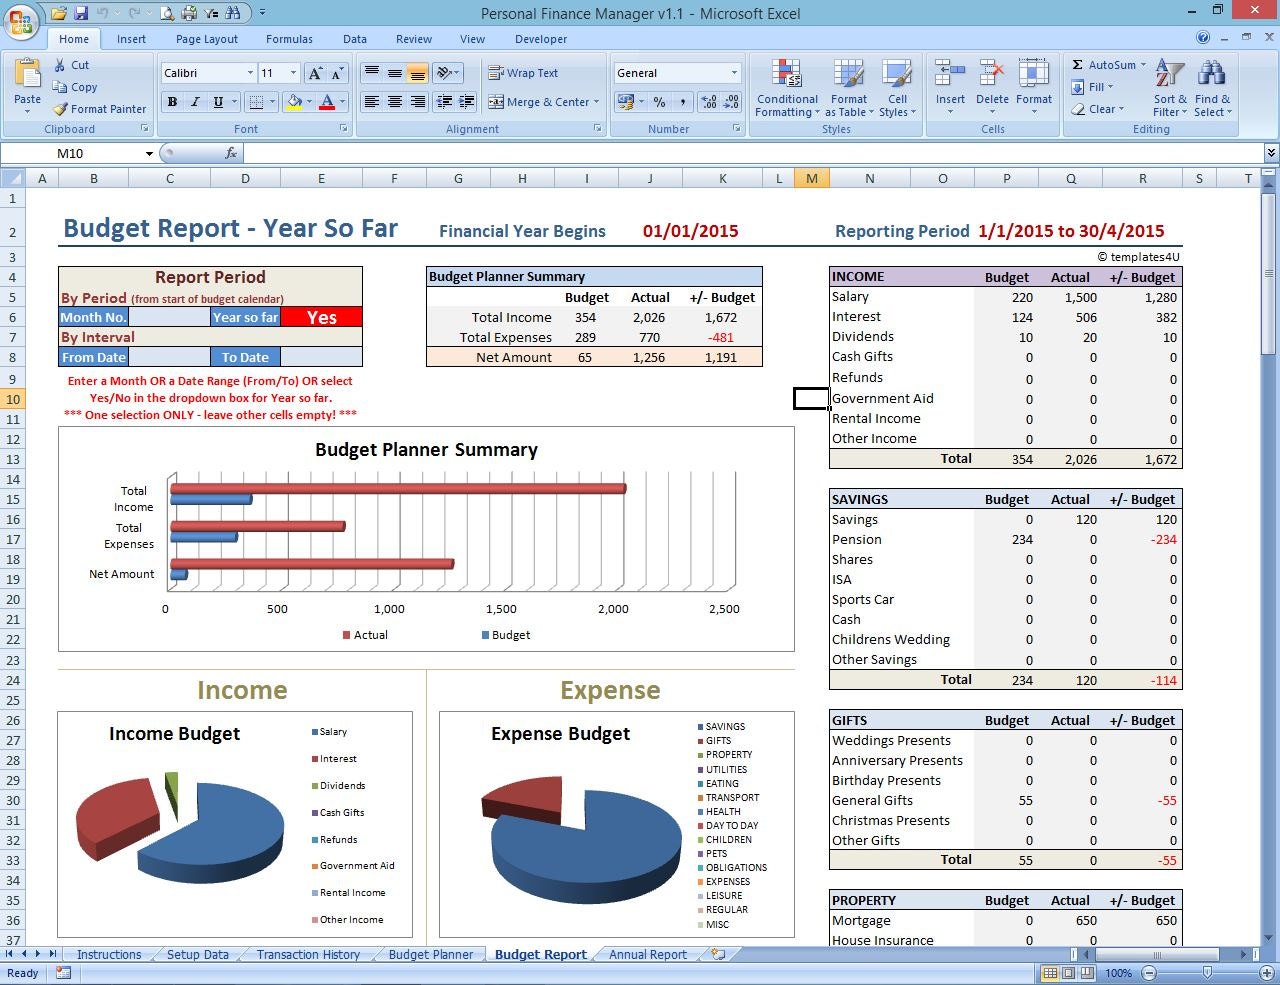Image resolution: width=1280 pixels, height=985 pixels.
Task: Click the Select All corner button
Action: [x=12, y=178]
